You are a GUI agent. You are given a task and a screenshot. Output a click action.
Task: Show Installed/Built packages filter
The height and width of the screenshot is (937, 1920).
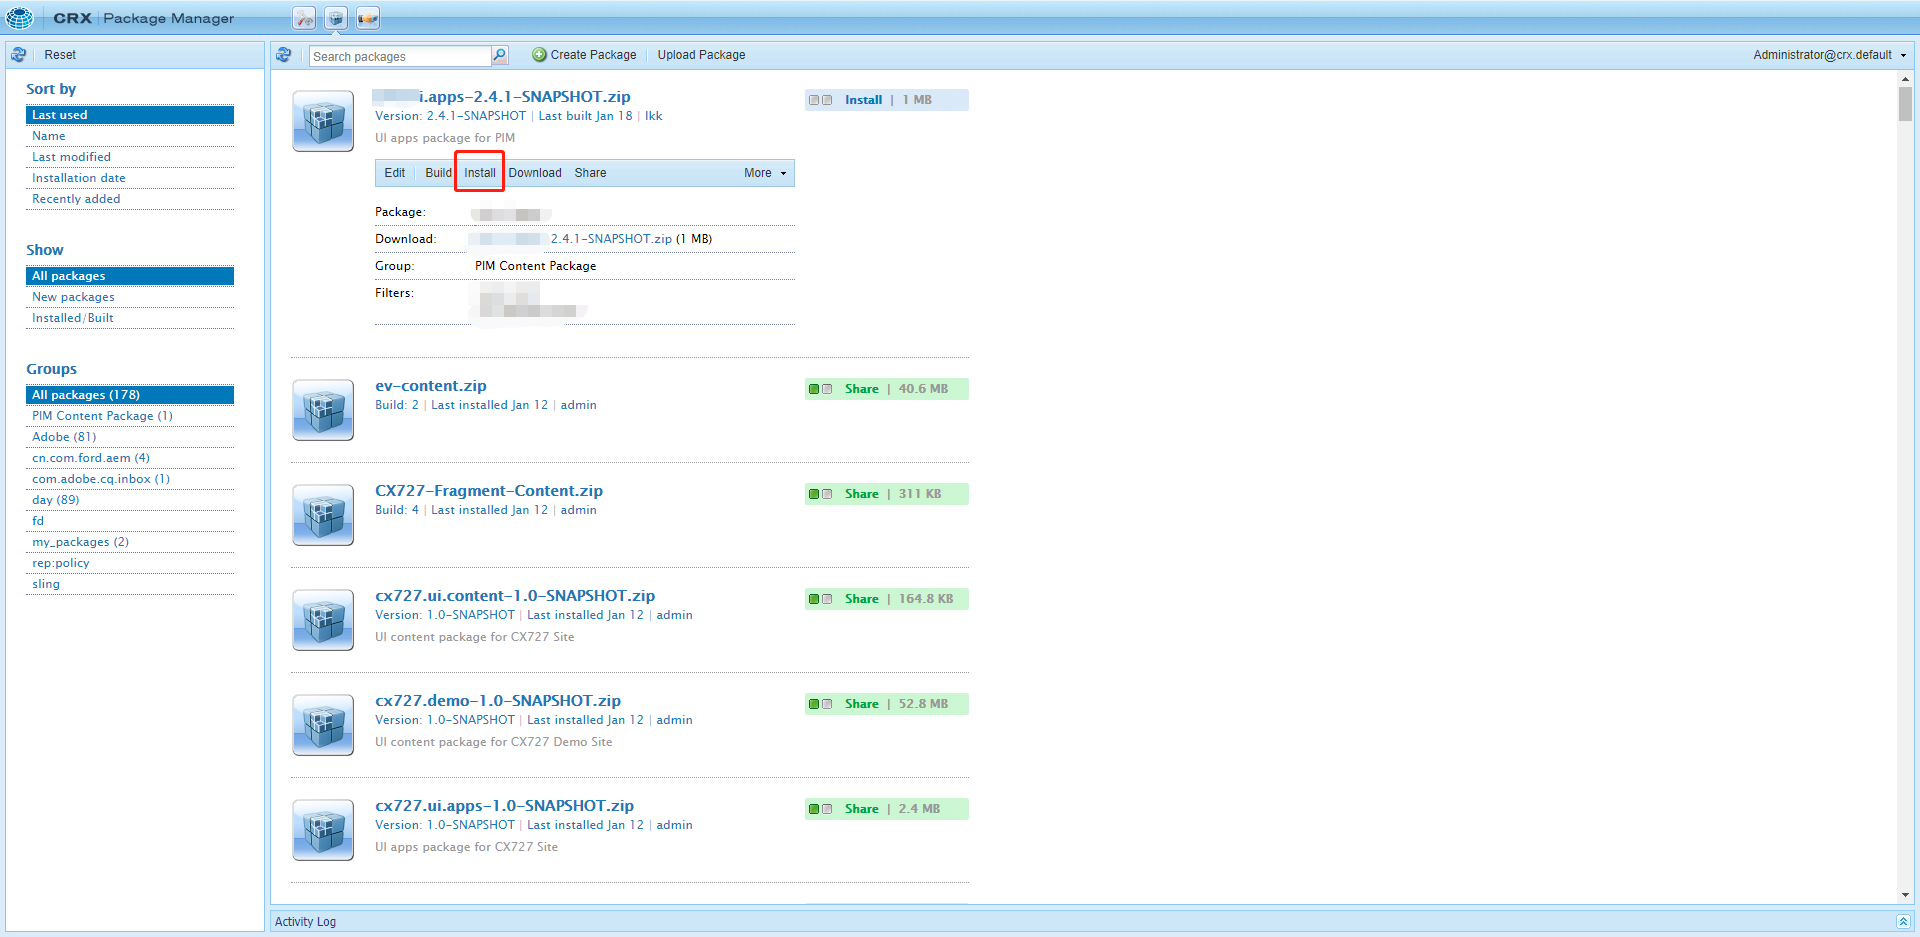pyautogui.click(x=130, y=318)
